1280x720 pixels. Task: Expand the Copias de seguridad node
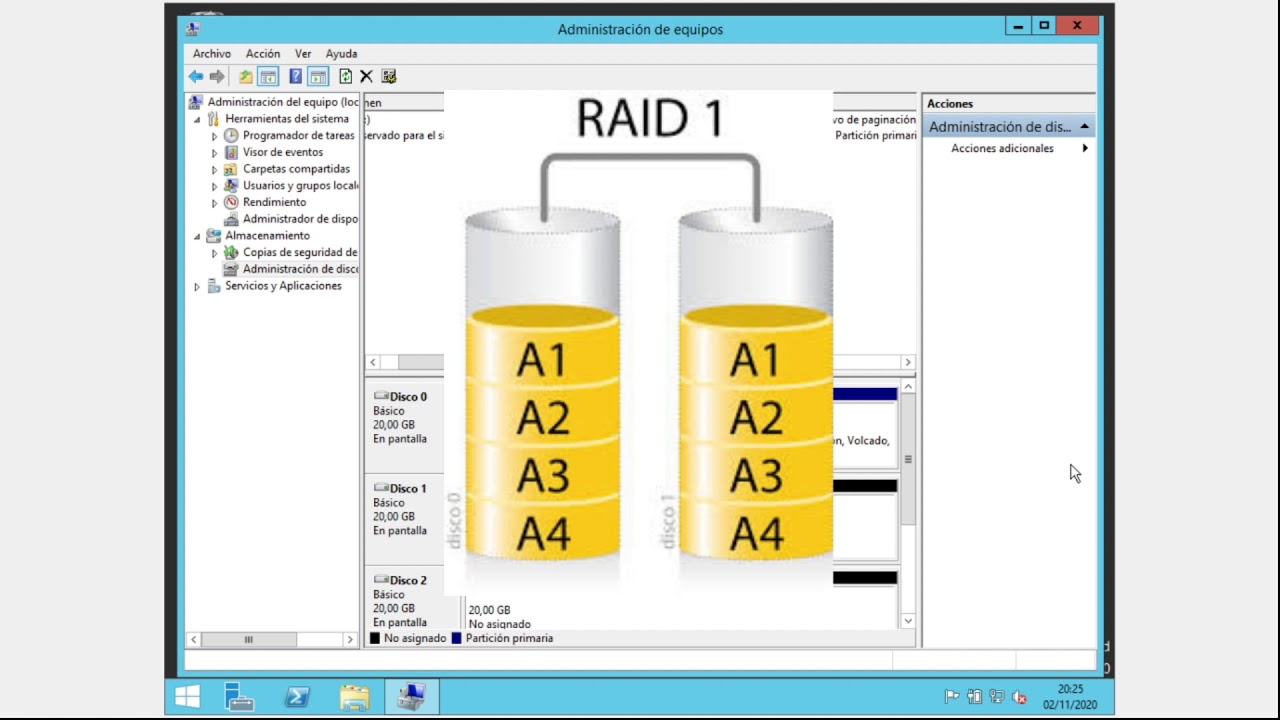tap(214, 253)
